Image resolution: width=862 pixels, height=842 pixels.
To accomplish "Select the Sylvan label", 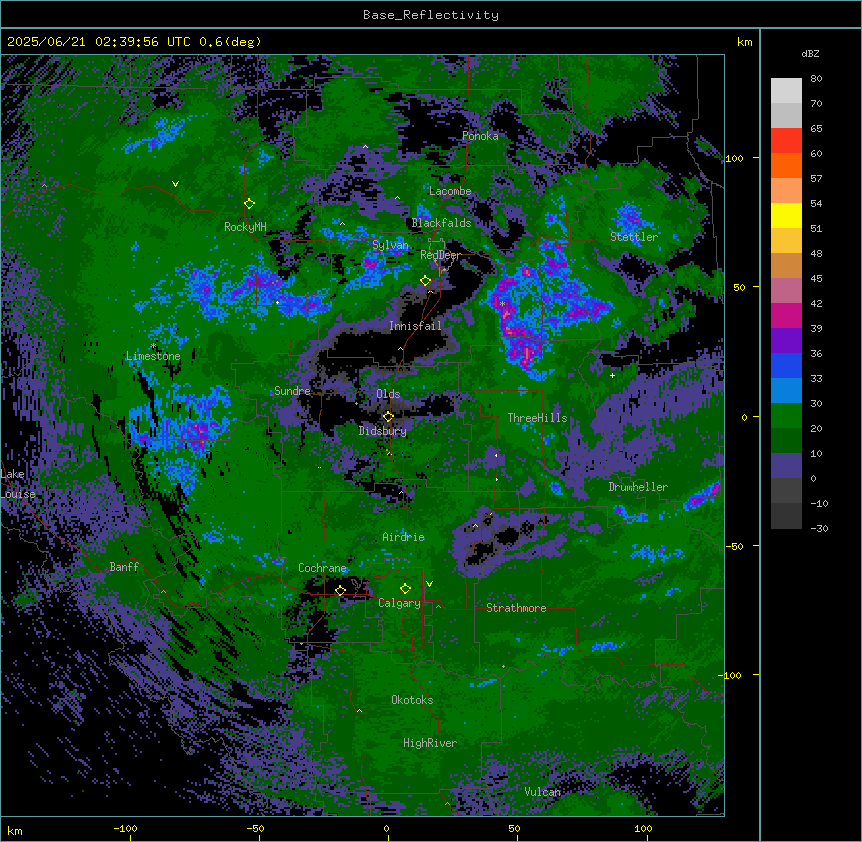I will pos(390,245).
